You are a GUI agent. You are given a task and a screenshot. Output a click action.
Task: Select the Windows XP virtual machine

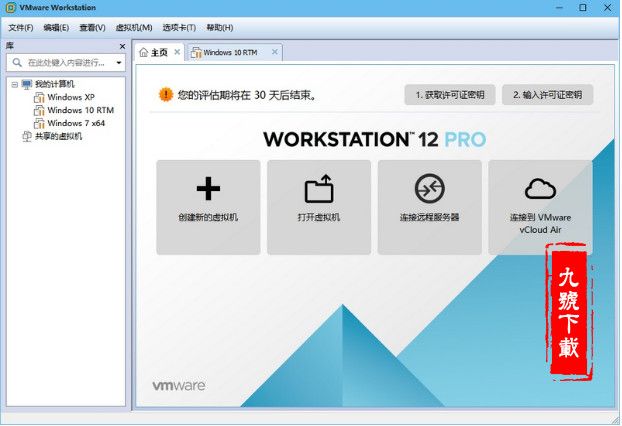point(71,97)
